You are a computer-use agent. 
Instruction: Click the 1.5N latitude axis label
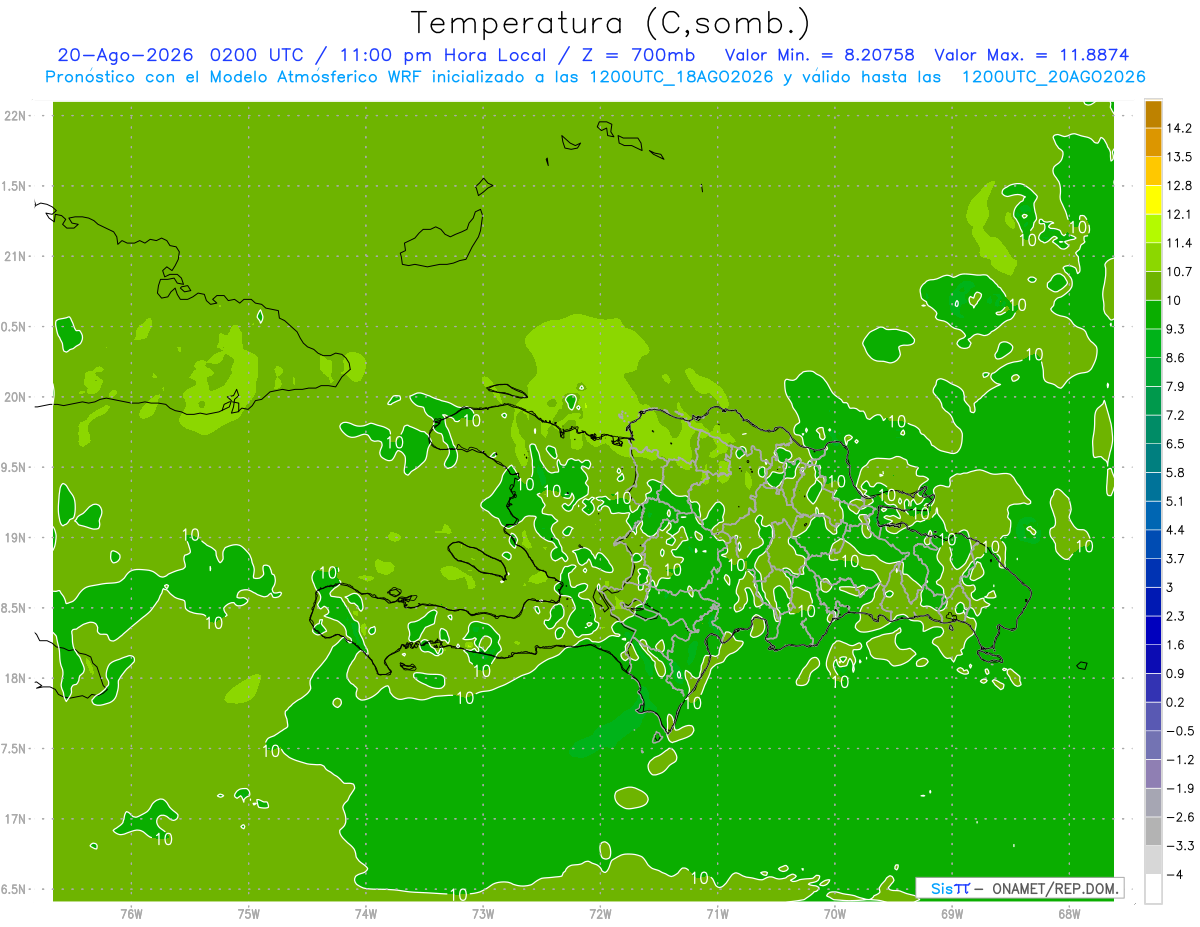click(14, 186)
